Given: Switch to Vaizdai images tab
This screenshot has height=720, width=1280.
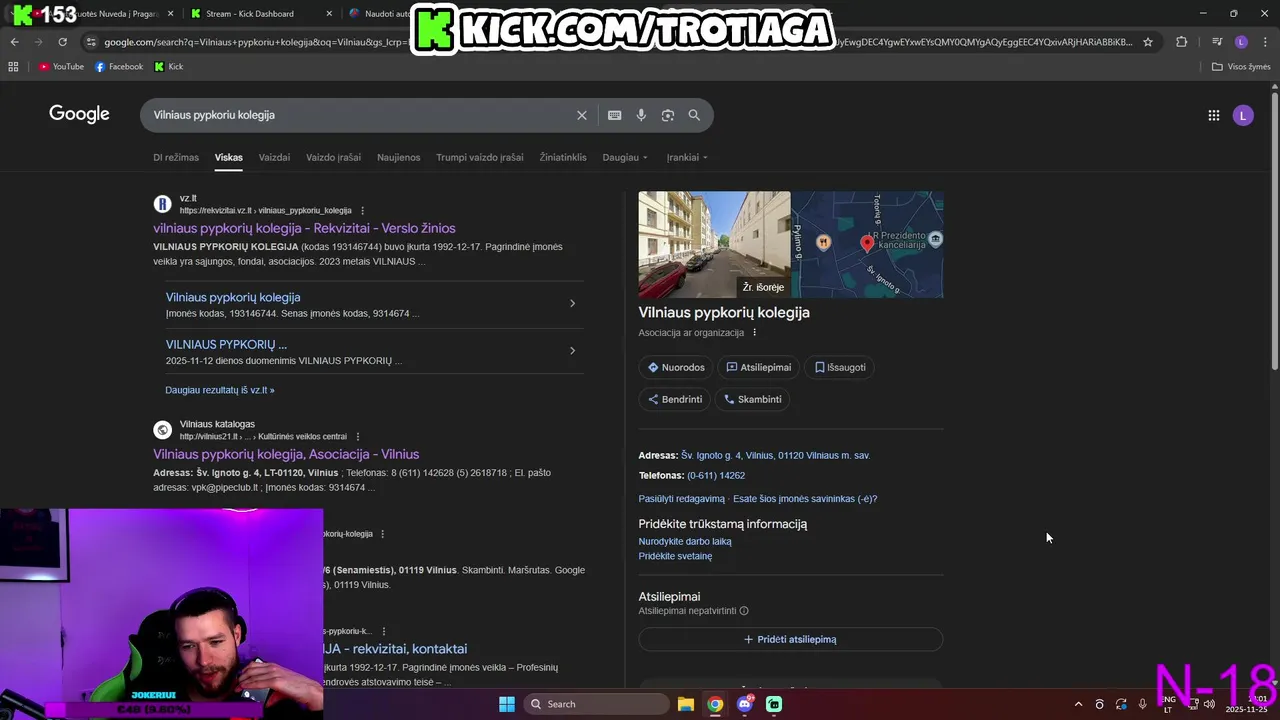Looking at the screenshot, I should (x=274, y=157).
